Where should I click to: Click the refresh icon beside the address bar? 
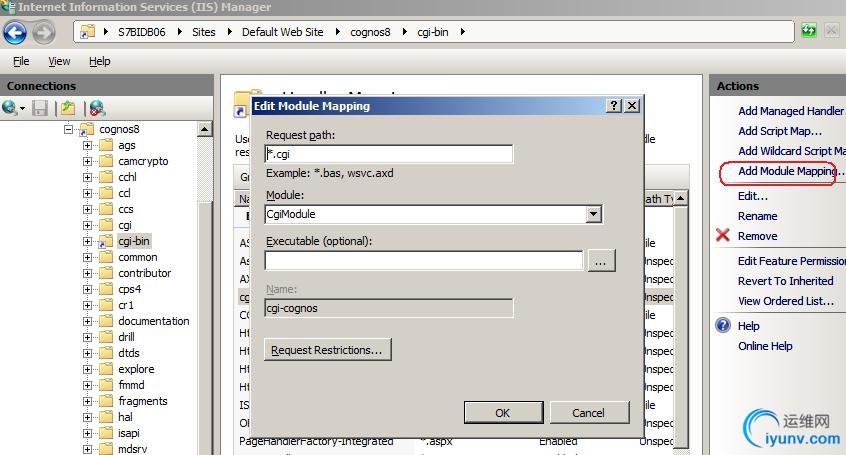[808, 31]
